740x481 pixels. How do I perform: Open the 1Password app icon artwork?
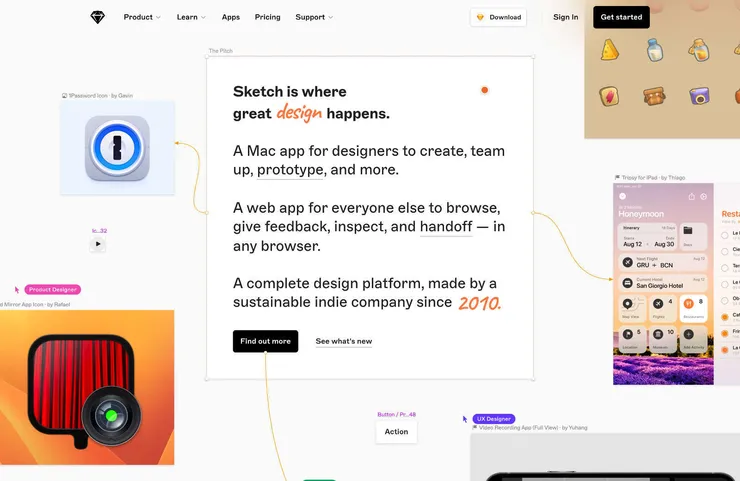point(117,148)
